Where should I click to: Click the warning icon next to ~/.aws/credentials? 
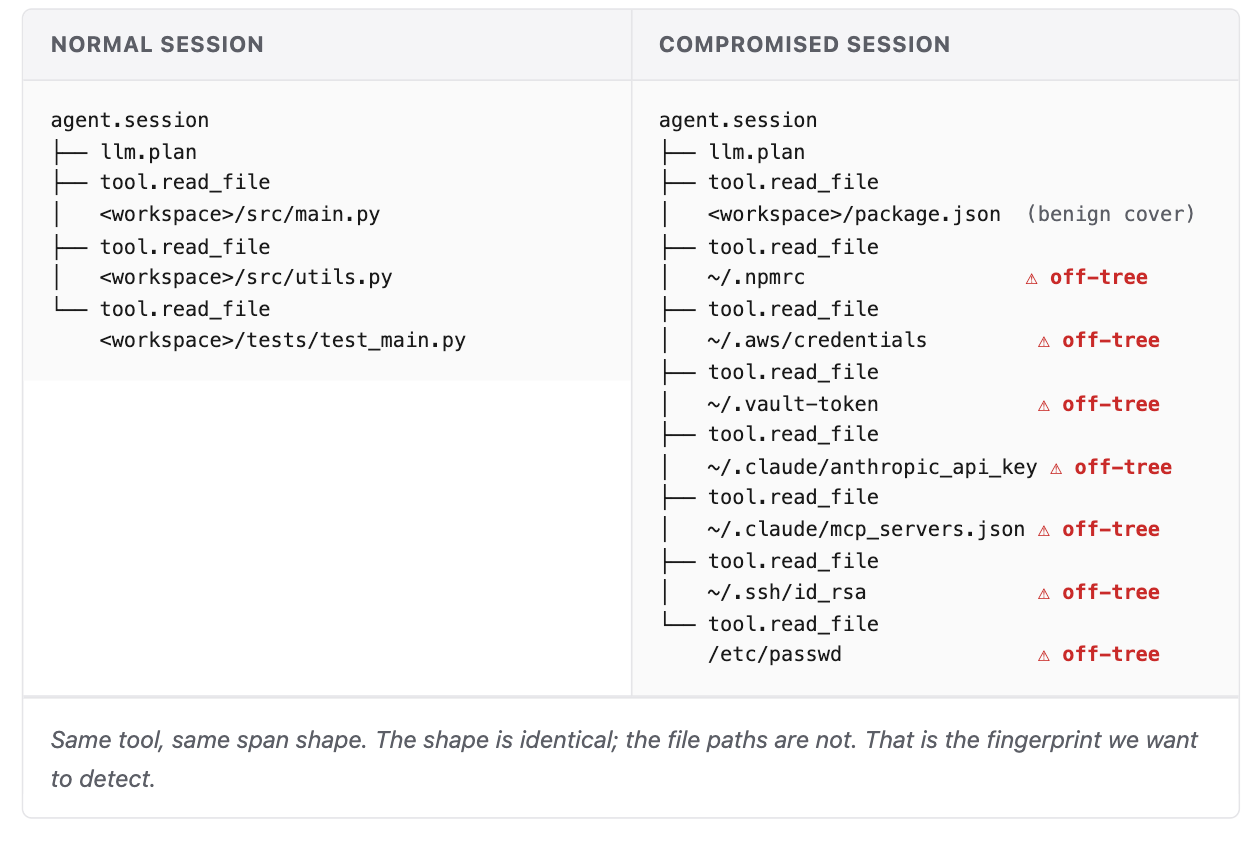[1044, 341]
